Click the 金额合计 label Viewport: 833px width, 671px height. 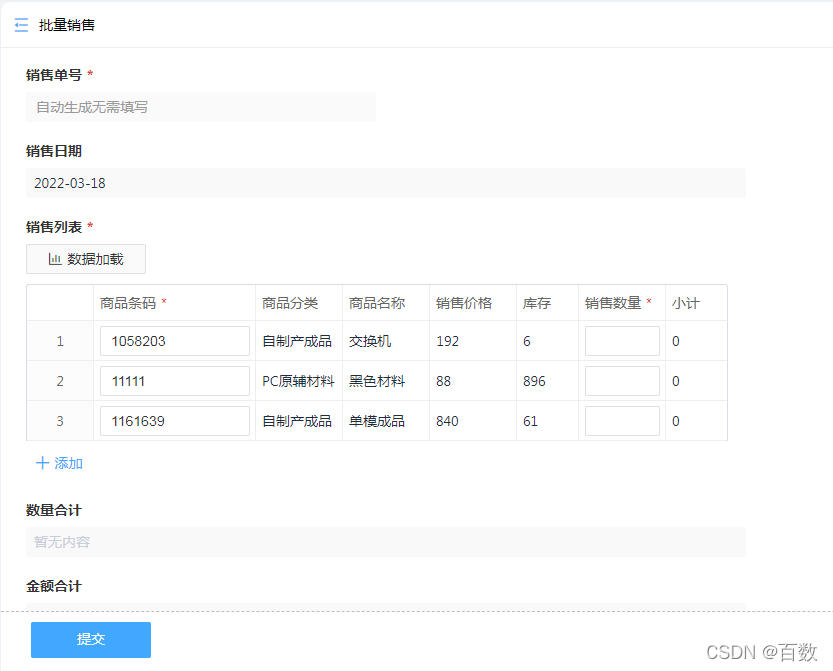[54, 586]
